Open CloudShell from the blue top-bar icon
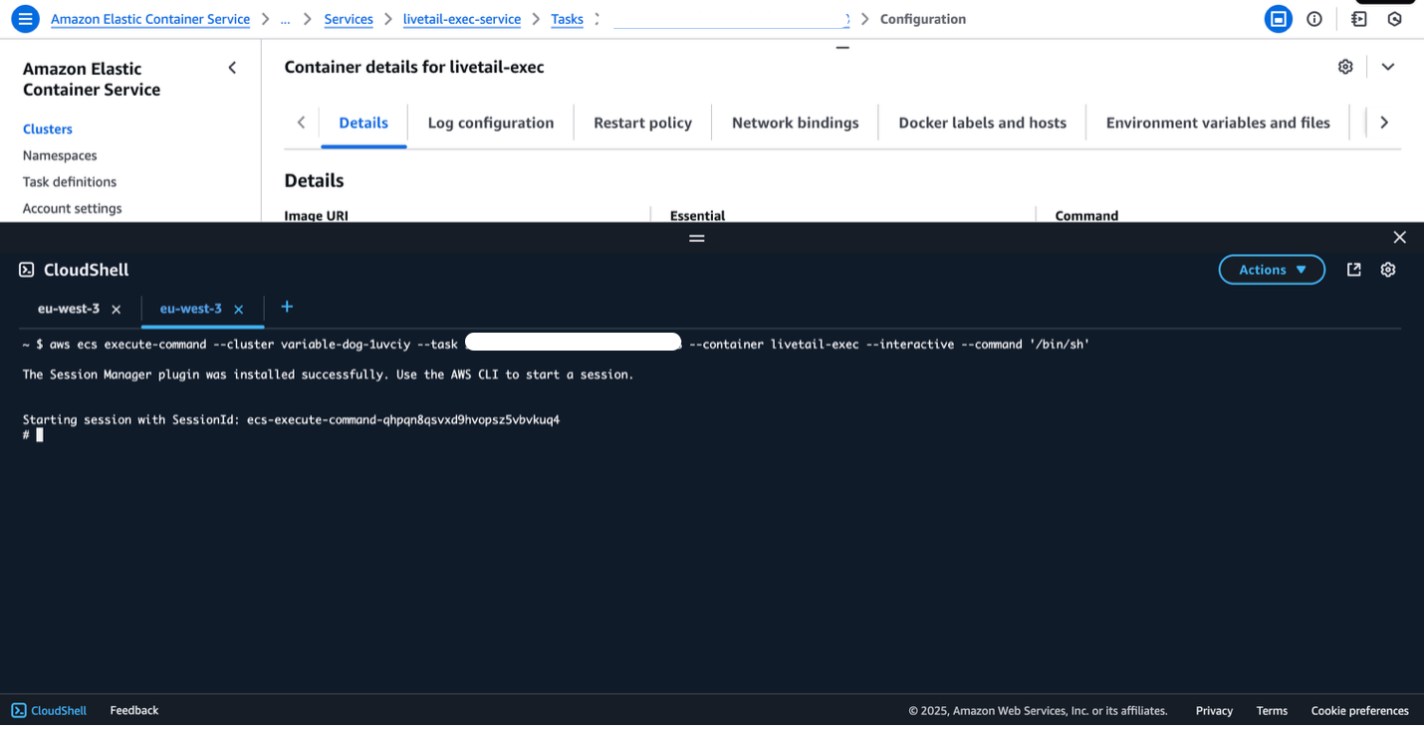 (1278, 18)
